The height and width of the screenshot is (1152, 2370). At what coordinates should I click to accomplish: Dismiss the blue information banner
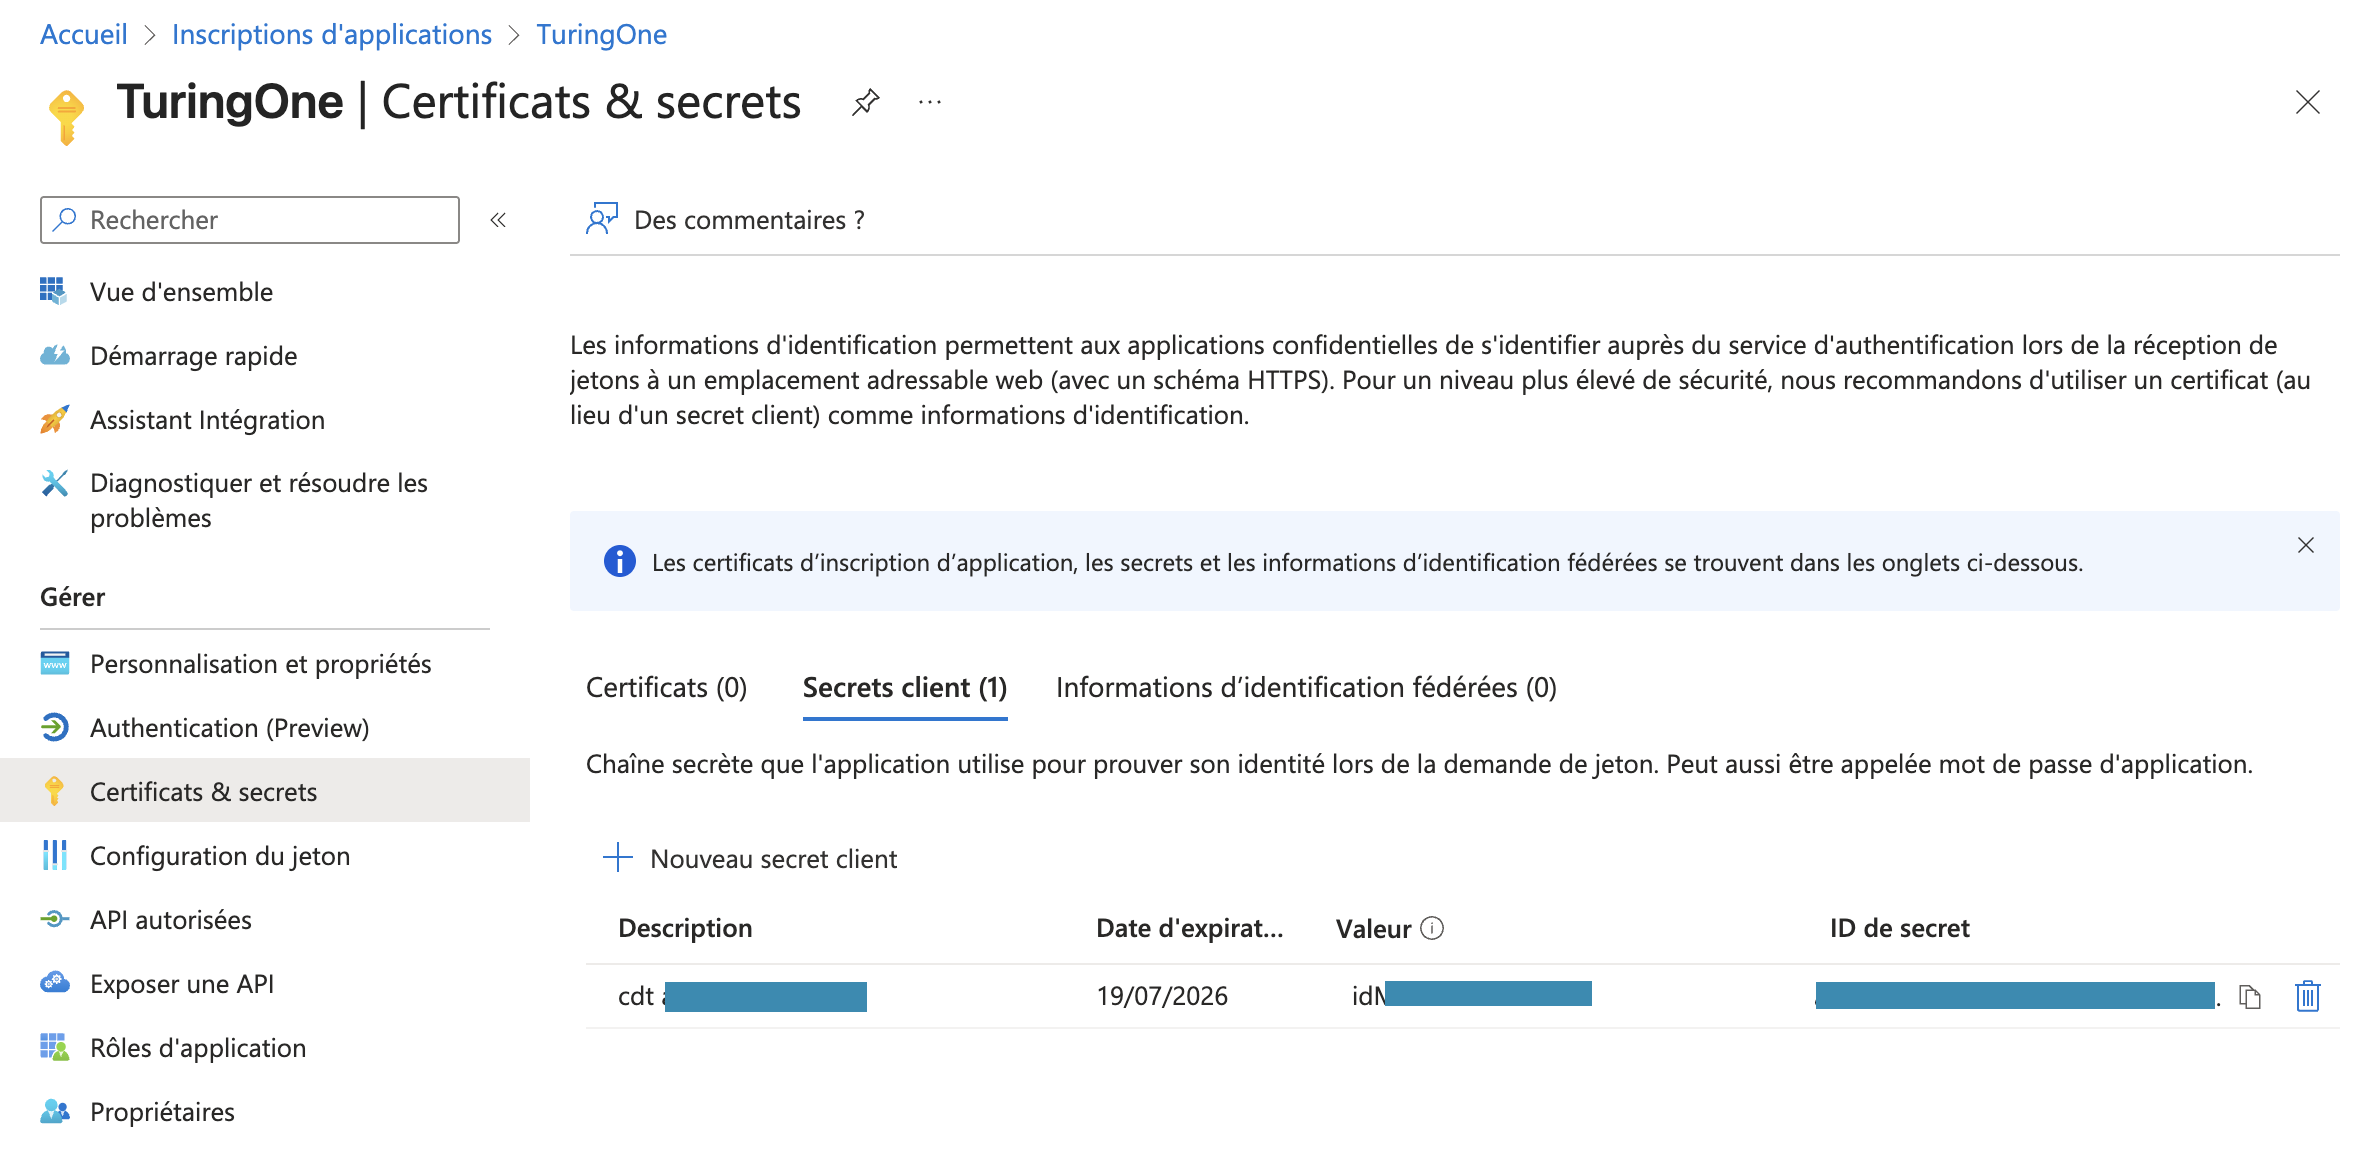(2306, 545)
